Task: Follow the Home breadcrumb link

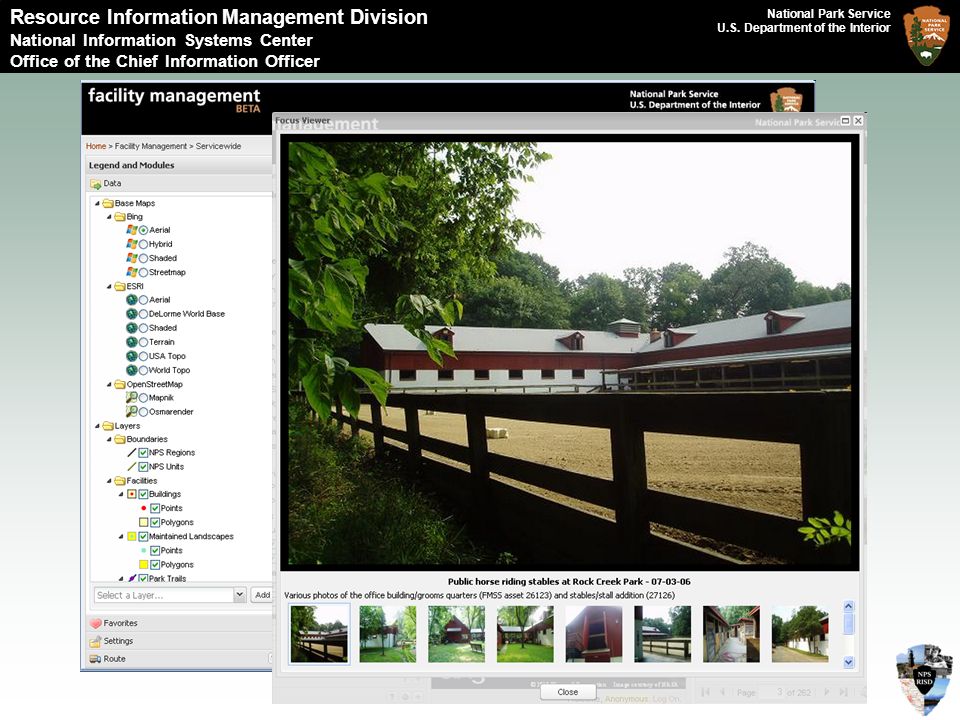Action: [x=96, y=146]
